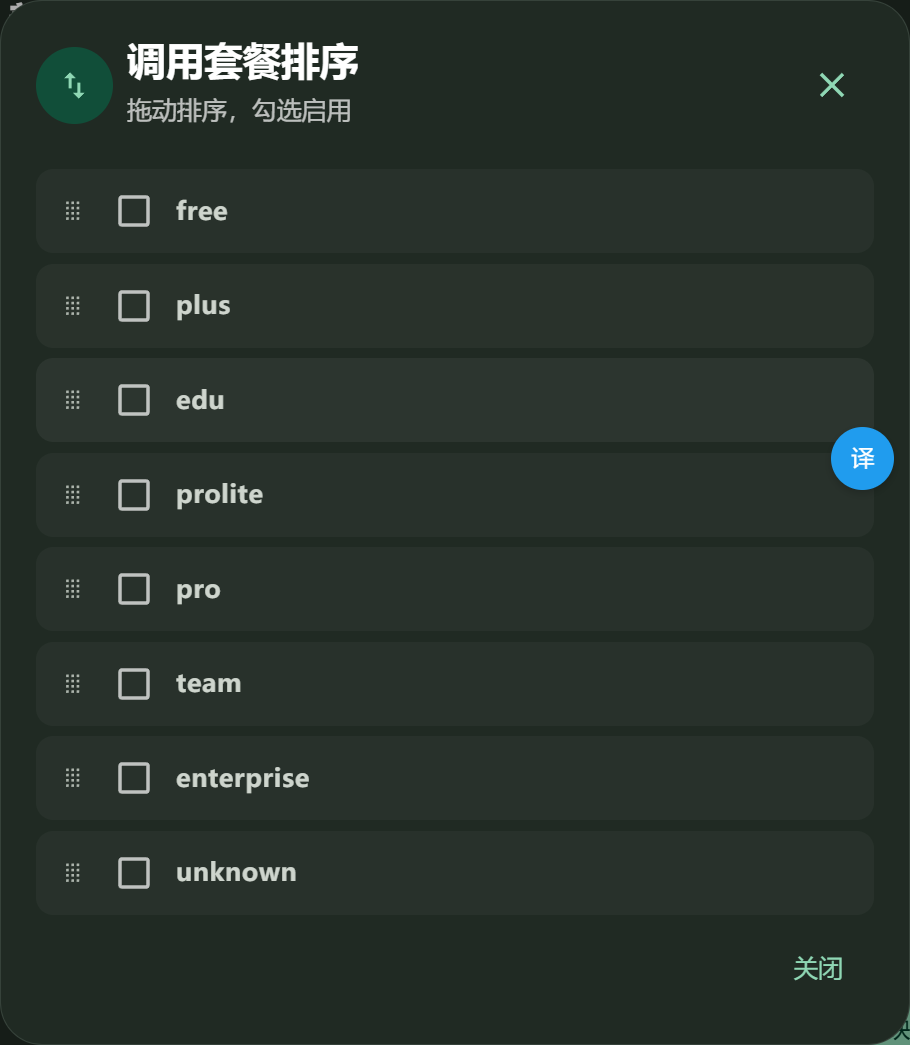Click the prolite row drag handle
This screenshot has width=910, height=1045.
[73, 495]
